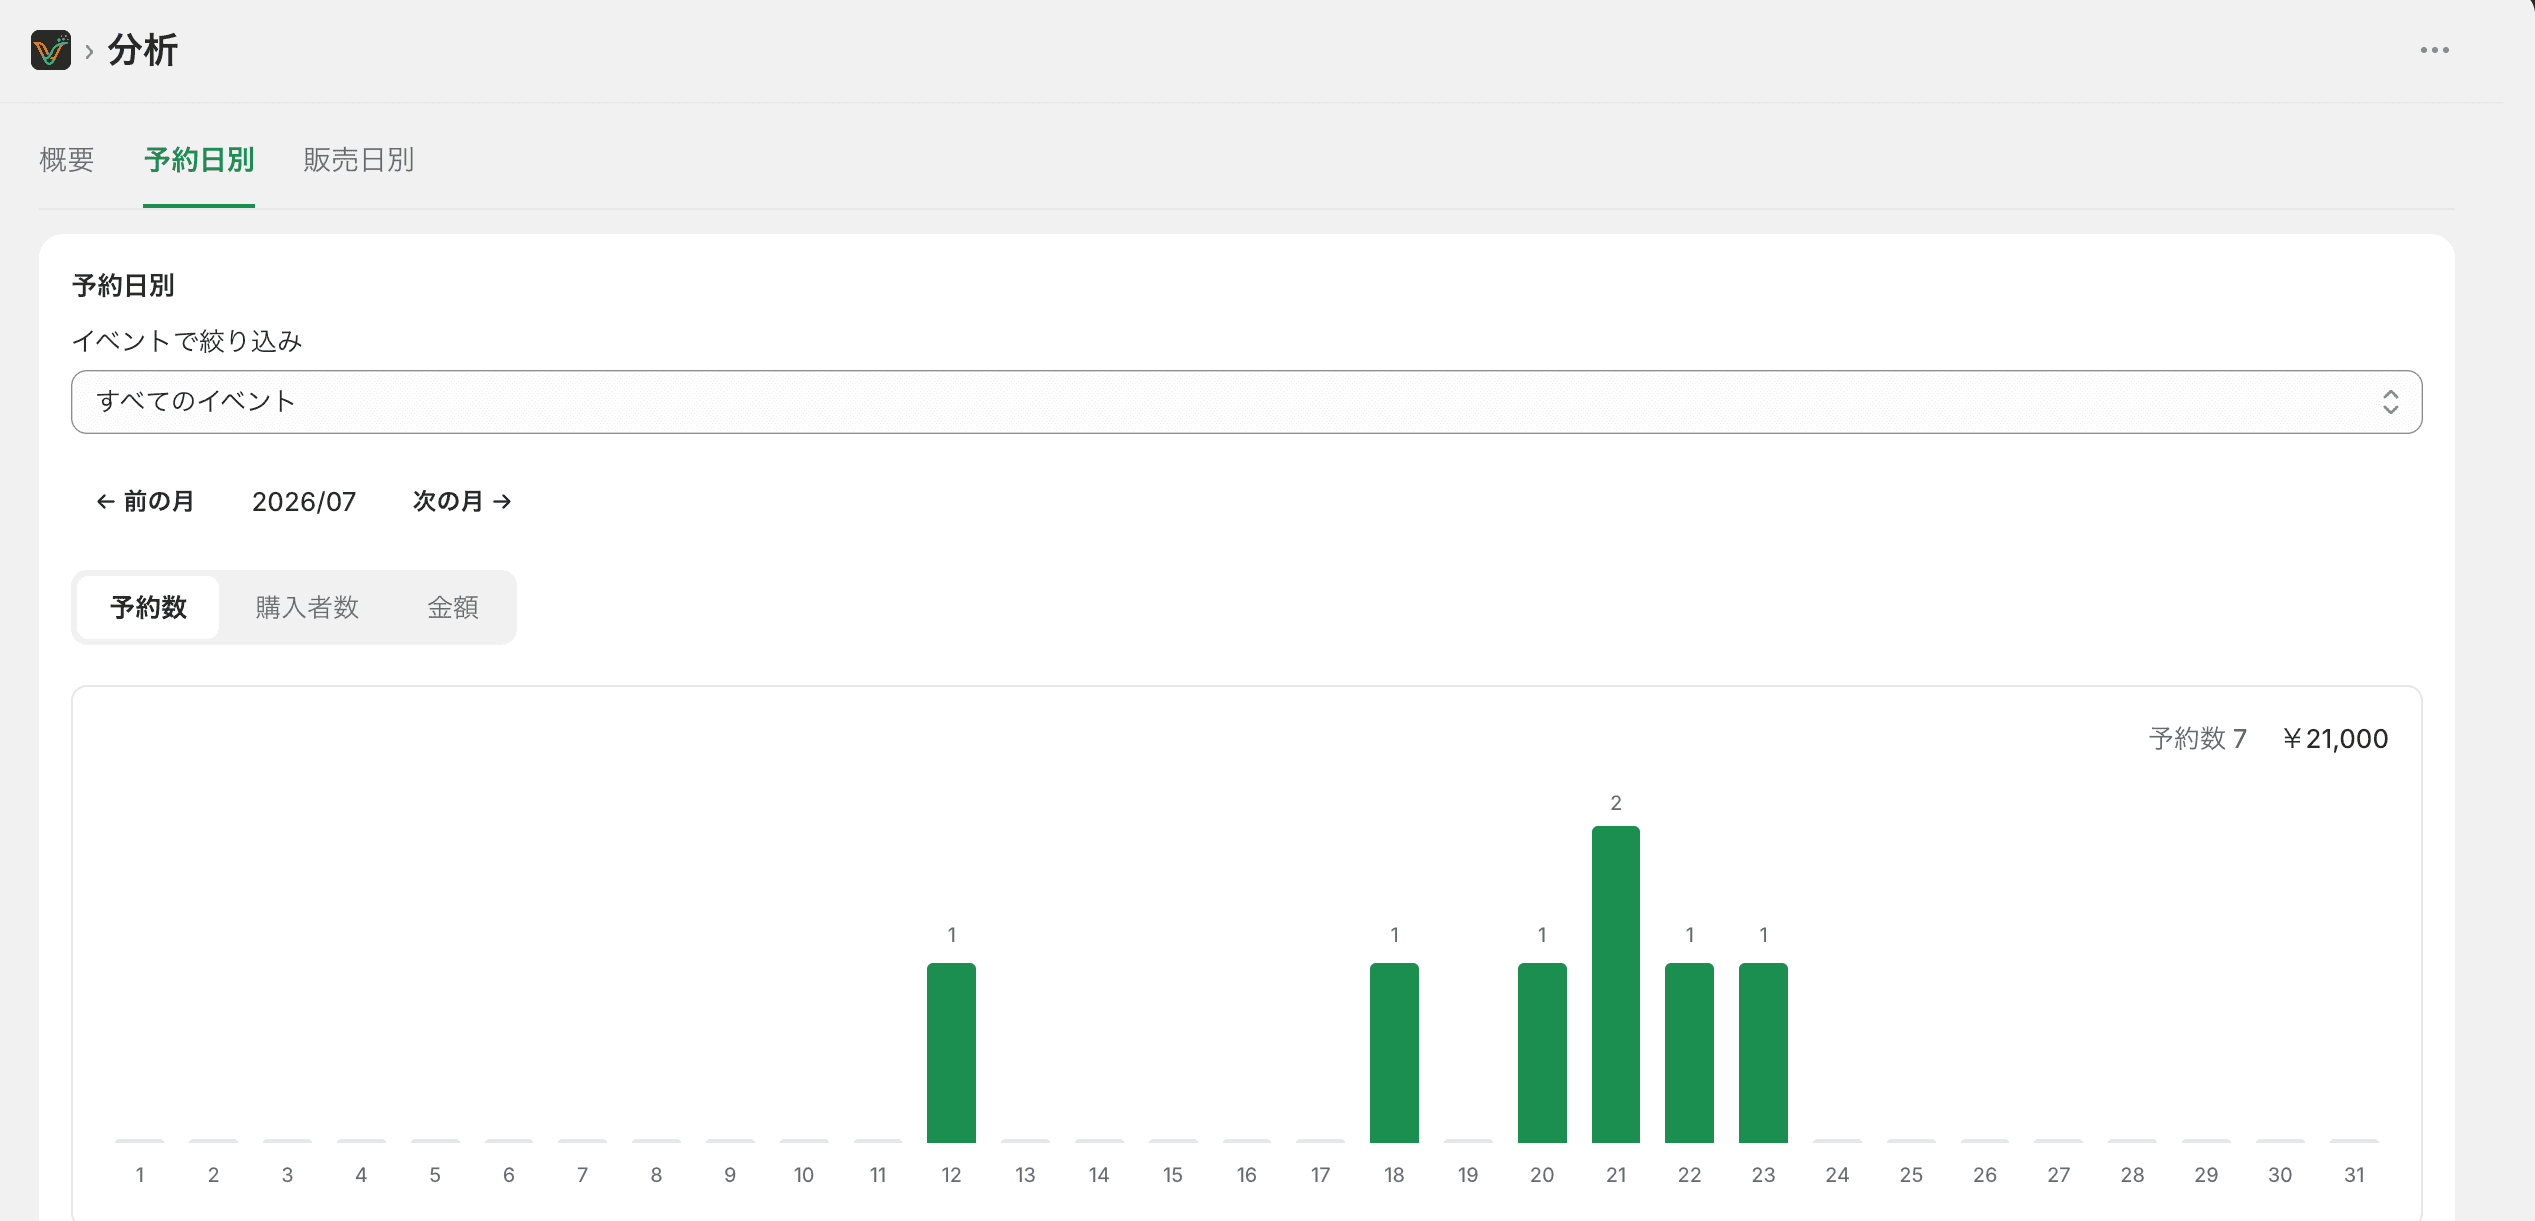Screen dimensions: 2535x1221
Task: Click axis label 15 on the chart
Action: [x=1173, y=1175]
